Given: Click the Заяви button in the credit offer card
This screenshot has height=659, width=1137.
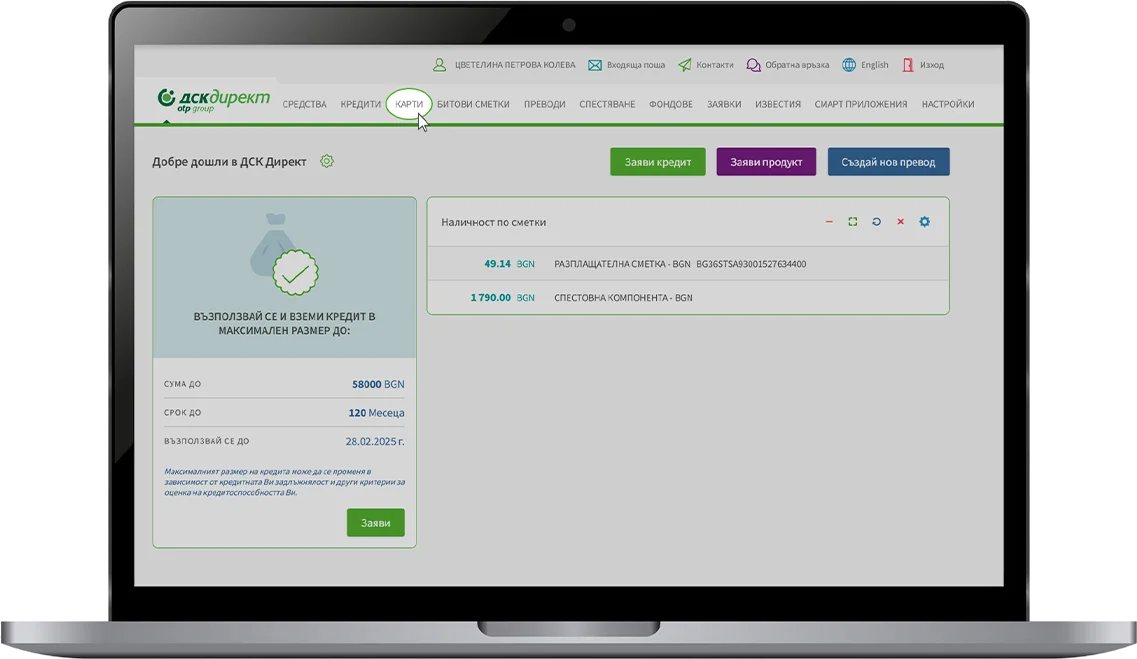Looking at the screenshot, I should pos(376,523).
